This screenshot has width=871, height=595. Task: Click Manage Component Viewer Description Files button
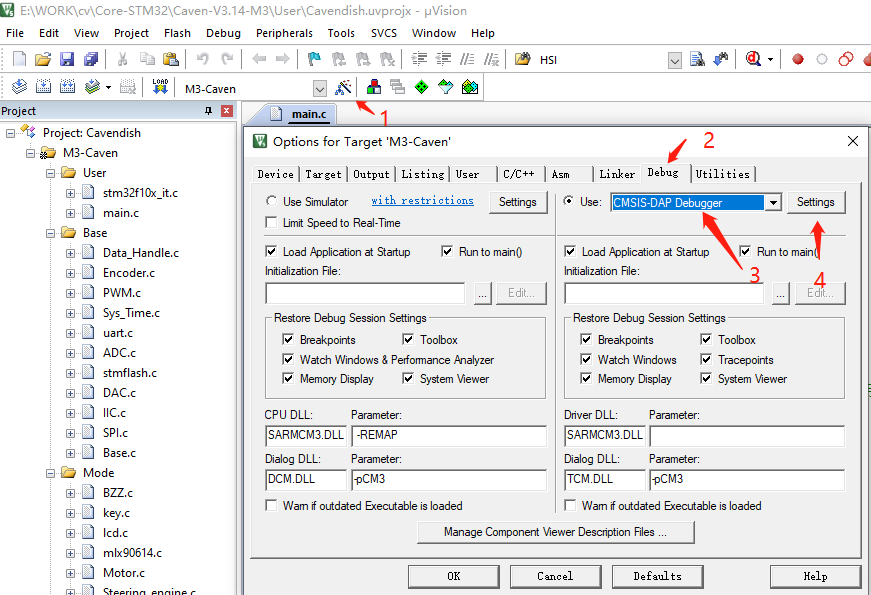click(555, 532)
